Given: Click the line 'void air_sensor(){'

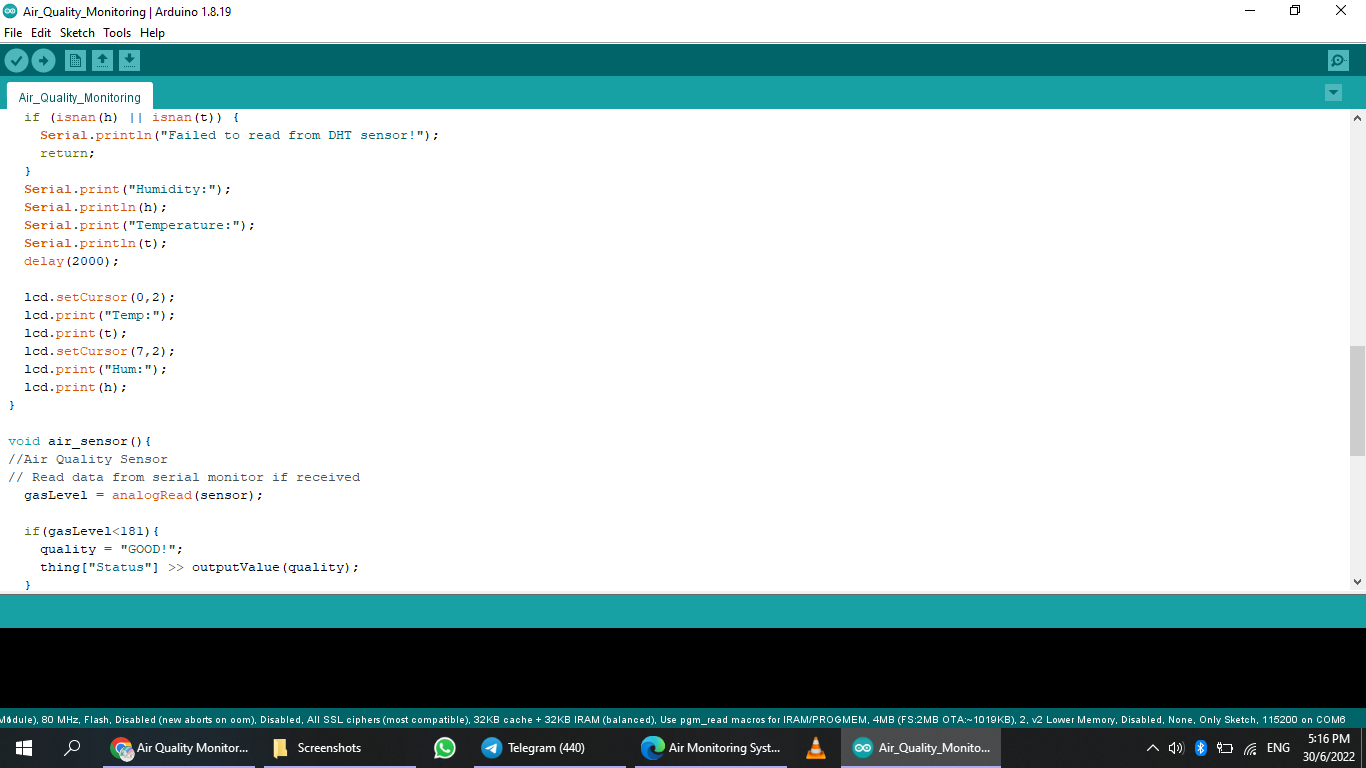Looking at the screenshot, I should (80, 441).
